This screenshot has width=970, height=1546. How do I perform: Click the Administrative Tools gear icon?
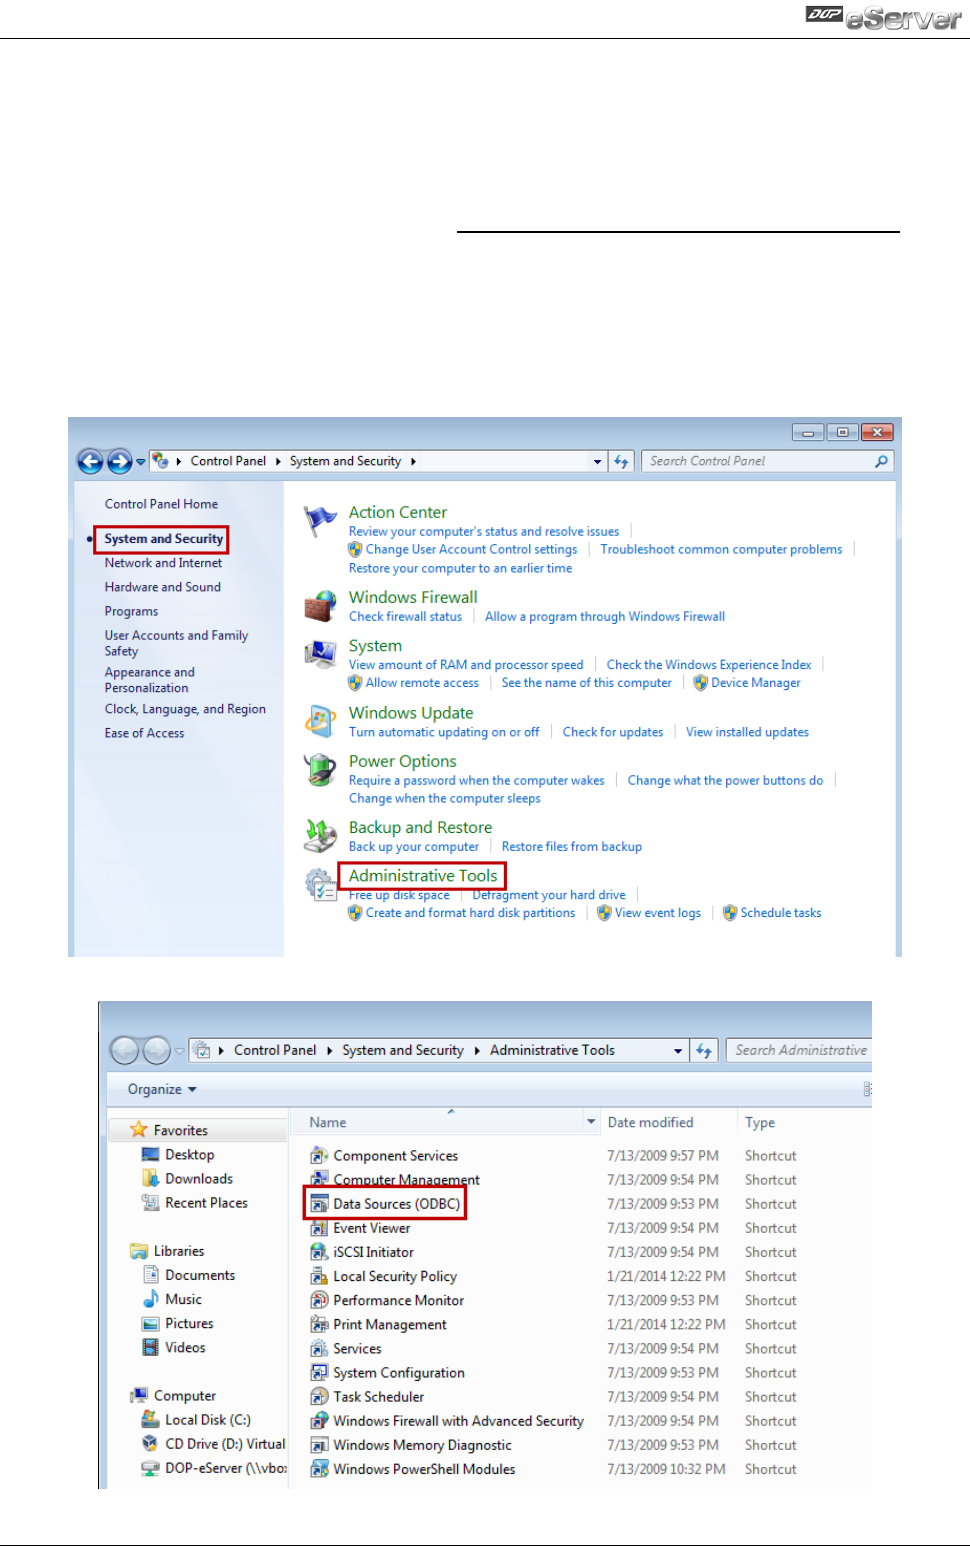point(320,884)
